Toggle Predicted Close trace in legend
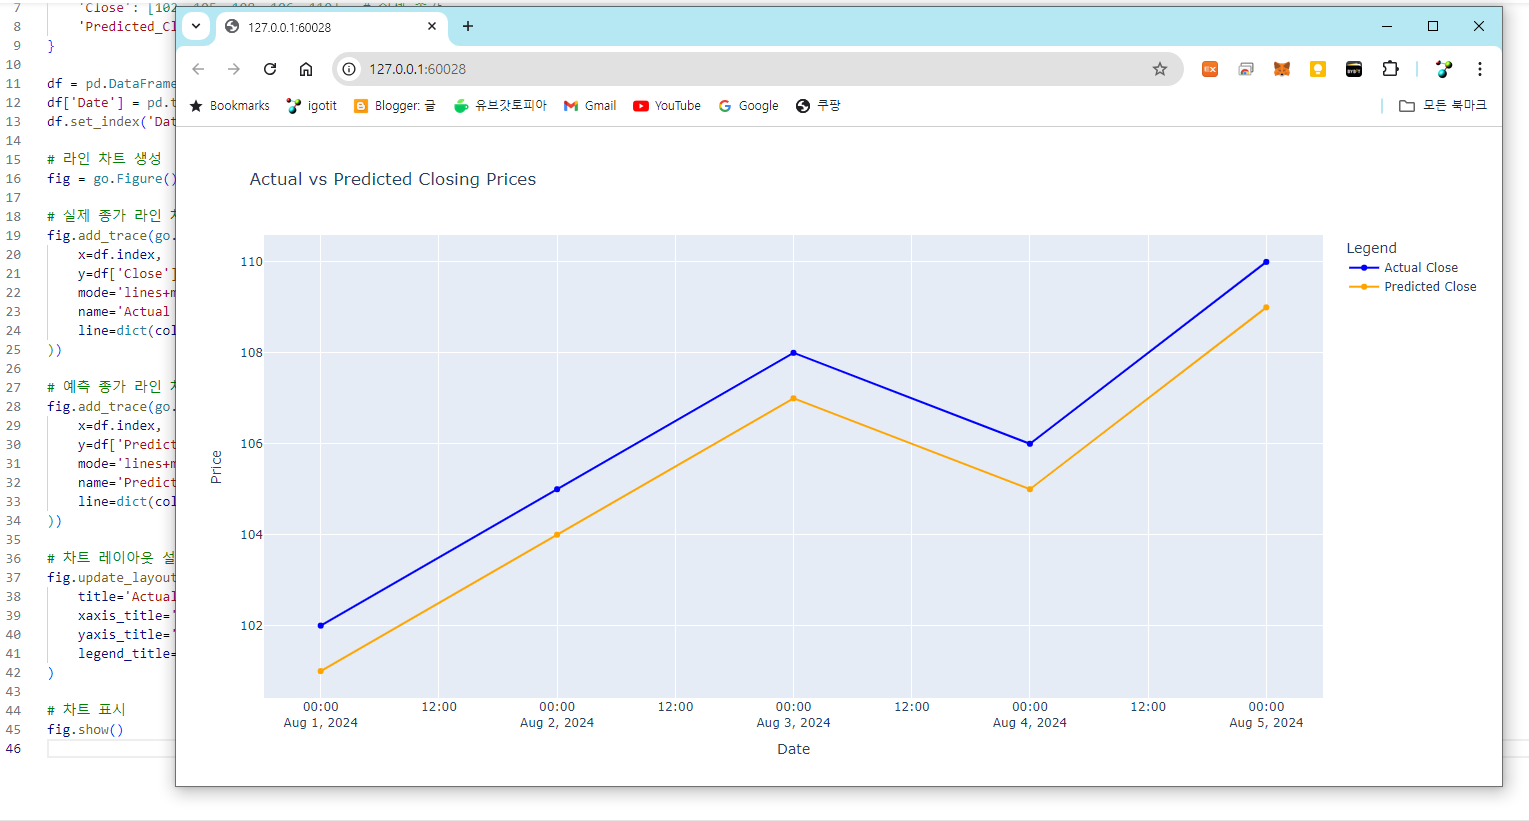The height and width of the screenshot is (821, 1529). click(1413, 287)
